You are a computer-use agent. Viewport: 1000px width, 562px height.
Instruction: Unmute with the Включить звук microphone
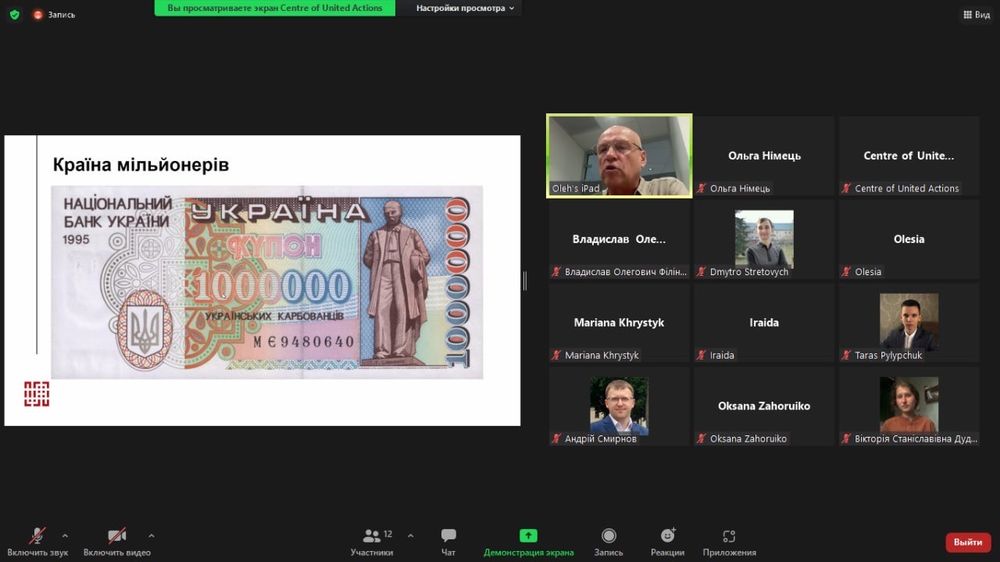[x=38, y=542]
